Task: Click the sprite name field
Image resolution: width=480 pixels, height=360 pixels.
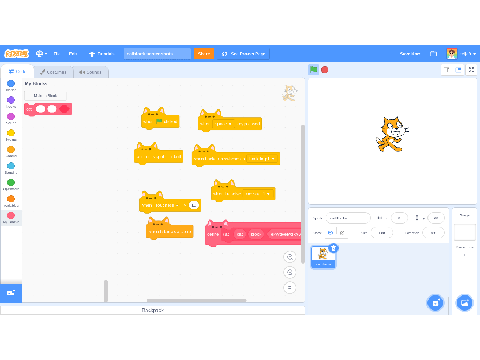Action: (348, 218)
